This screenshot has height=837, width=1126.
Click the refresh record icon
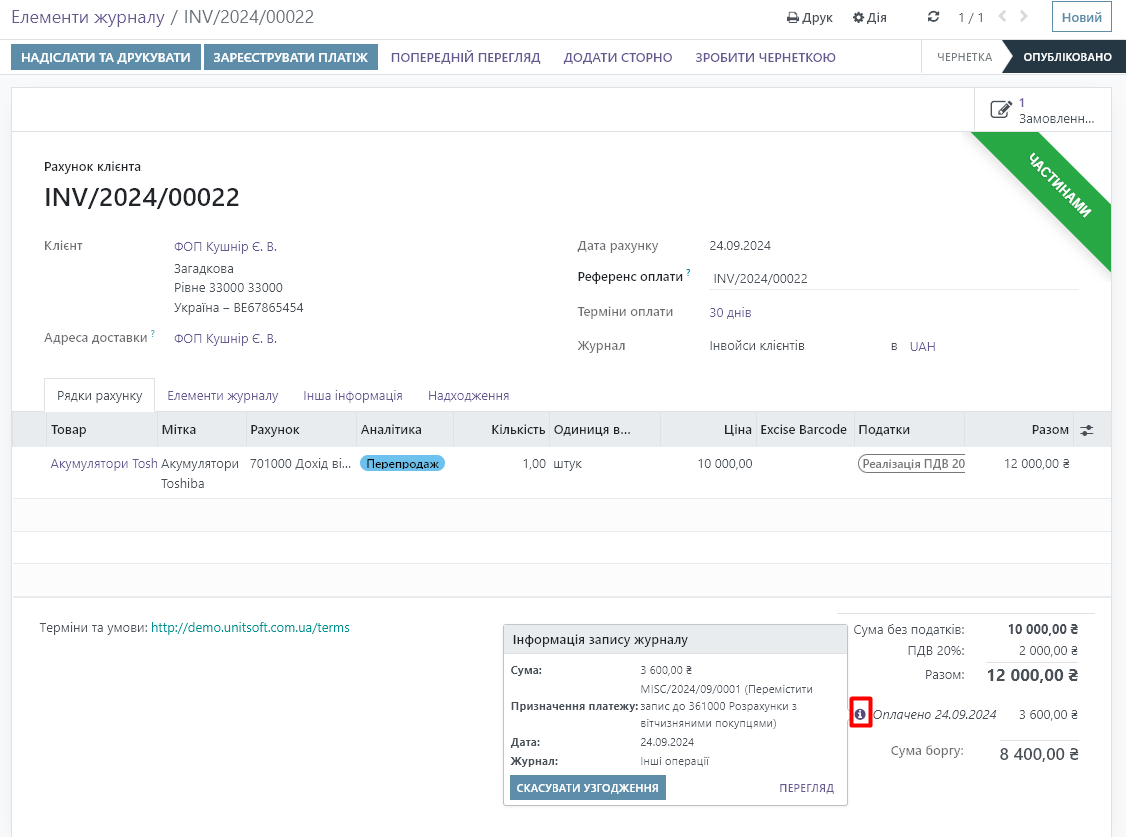(934, 17)
